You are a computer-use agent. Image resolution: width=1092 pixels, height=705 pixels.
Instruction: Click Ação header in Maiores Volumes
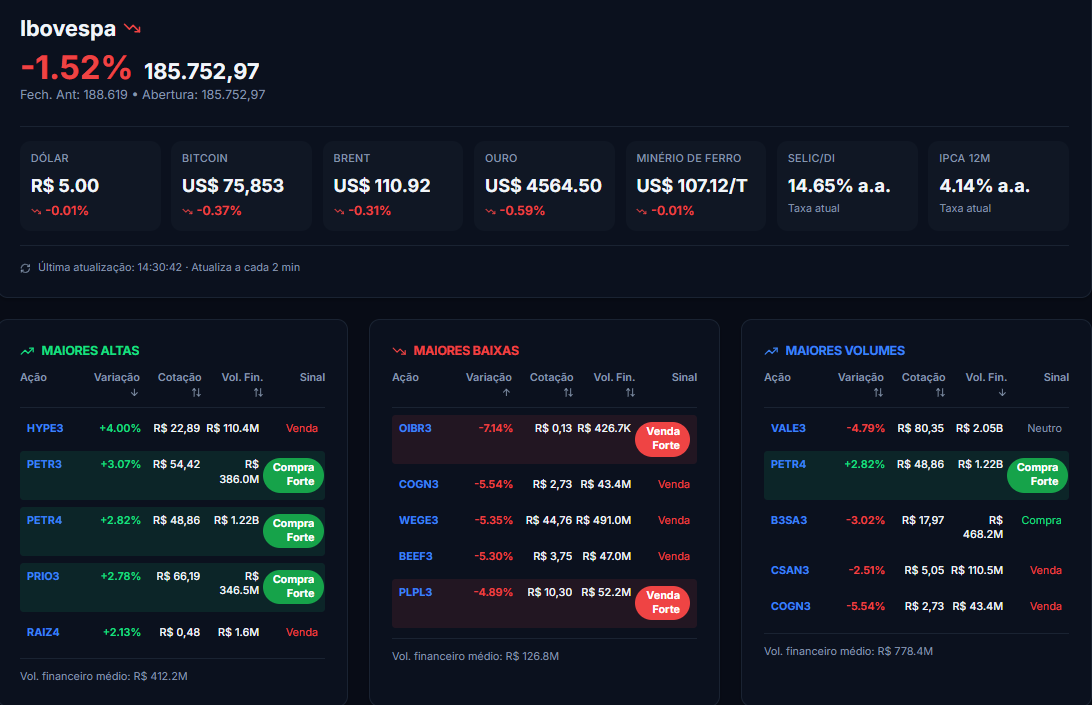[x=777, y=378]
